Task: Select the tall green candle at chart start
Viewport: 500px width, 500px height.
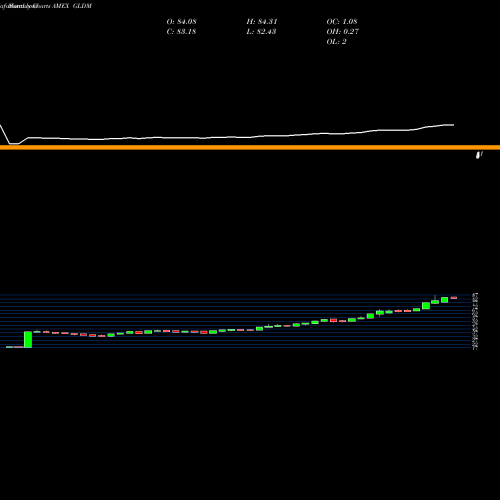Action: coord(28,339)
